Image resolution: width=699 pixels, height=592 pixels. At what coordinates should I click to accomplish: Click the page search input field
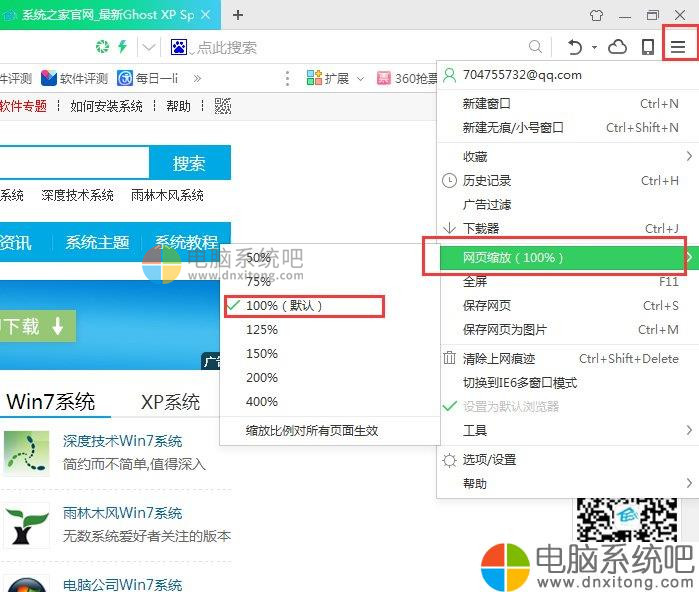point(74,163)
